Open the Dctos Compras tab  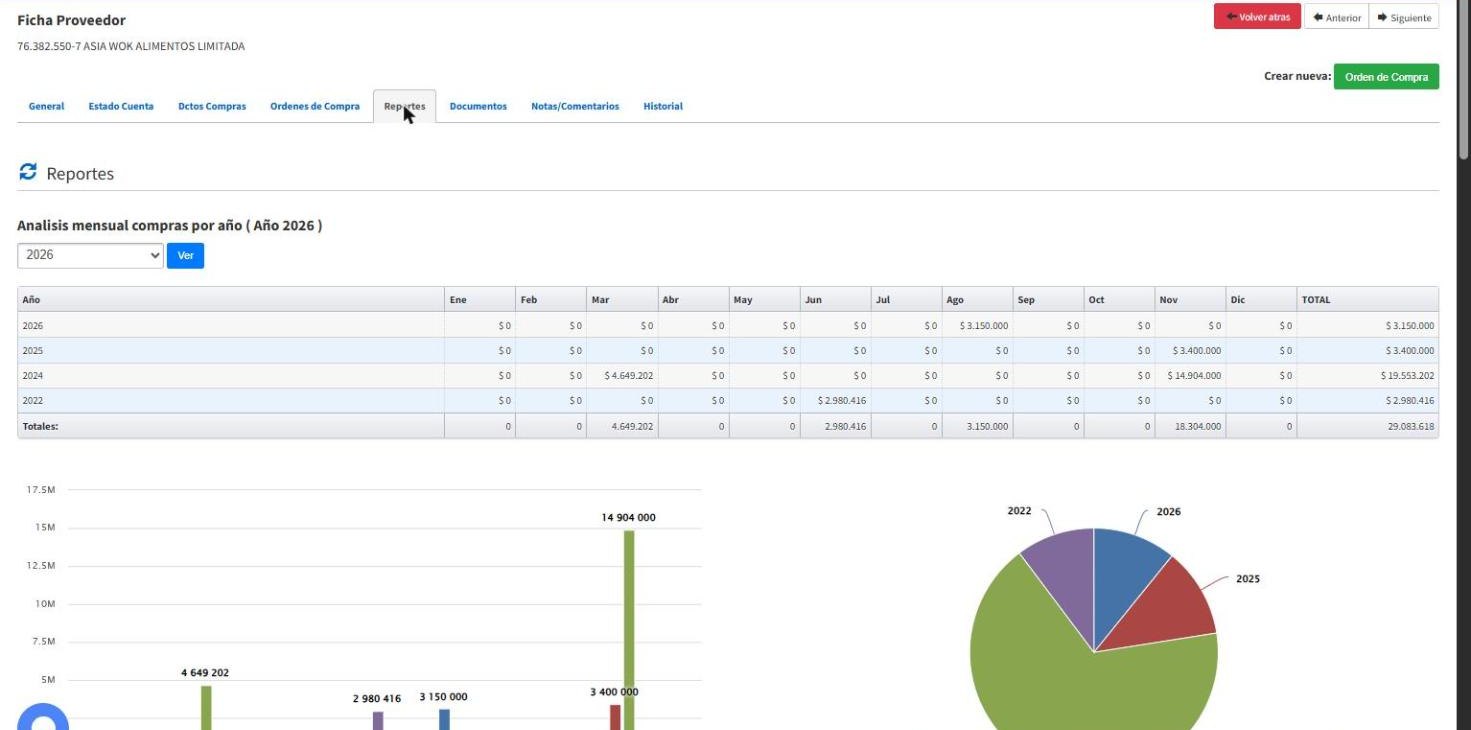[x=212, y=106]
